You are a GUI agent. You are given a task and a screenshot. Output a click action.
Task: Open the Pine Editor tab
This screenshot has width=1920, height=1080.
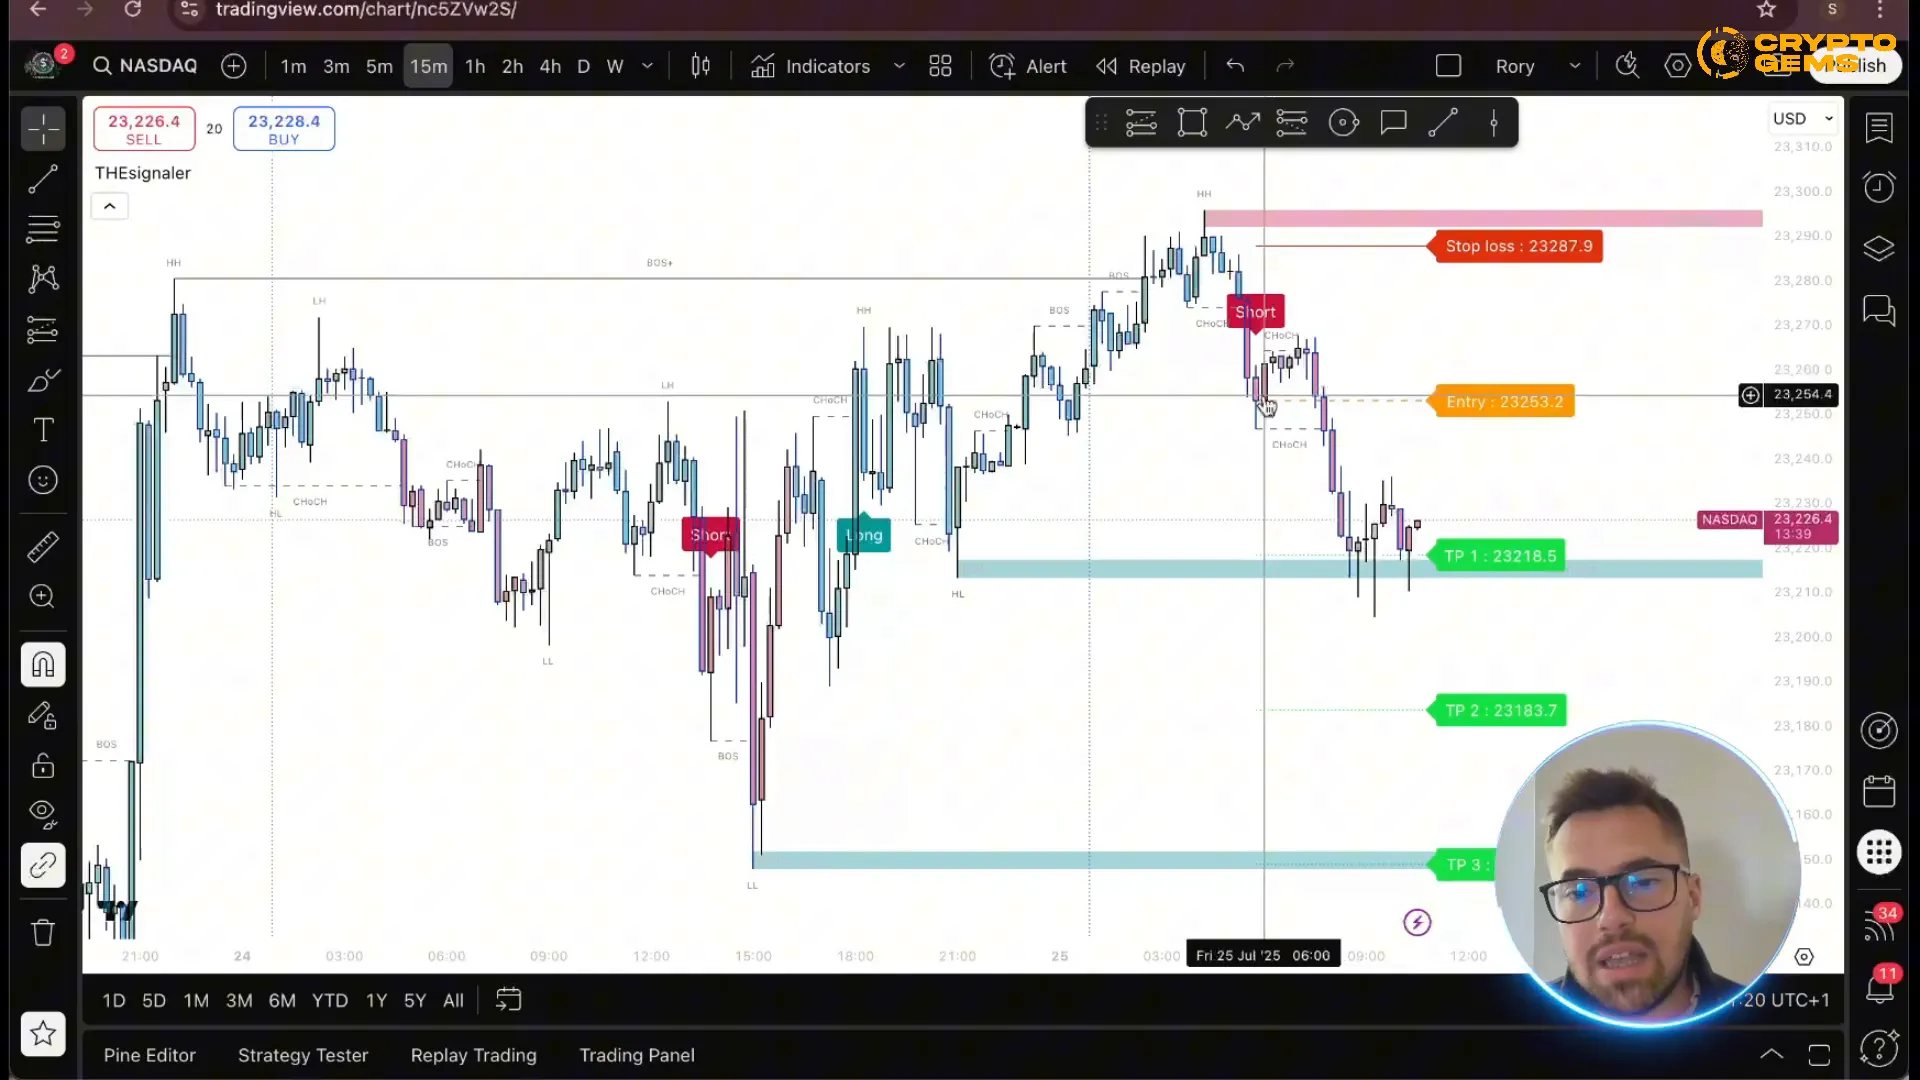point(150,1056)
